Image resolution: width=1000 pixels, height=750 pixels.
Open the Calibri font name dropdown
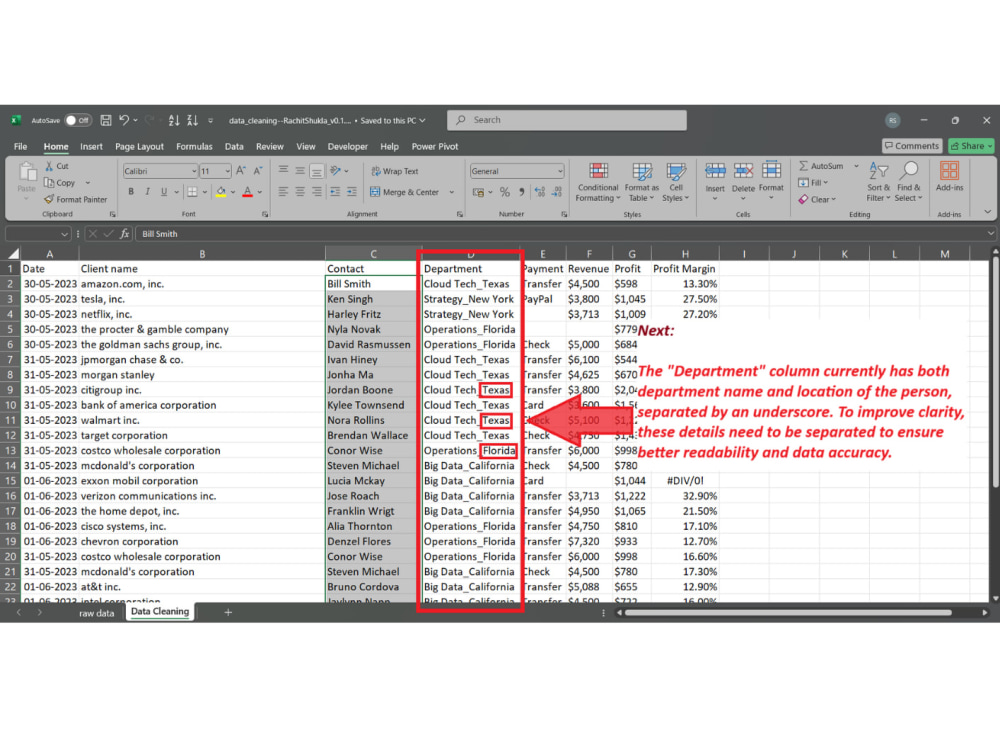pyautogui.click(x=194, y=171)
